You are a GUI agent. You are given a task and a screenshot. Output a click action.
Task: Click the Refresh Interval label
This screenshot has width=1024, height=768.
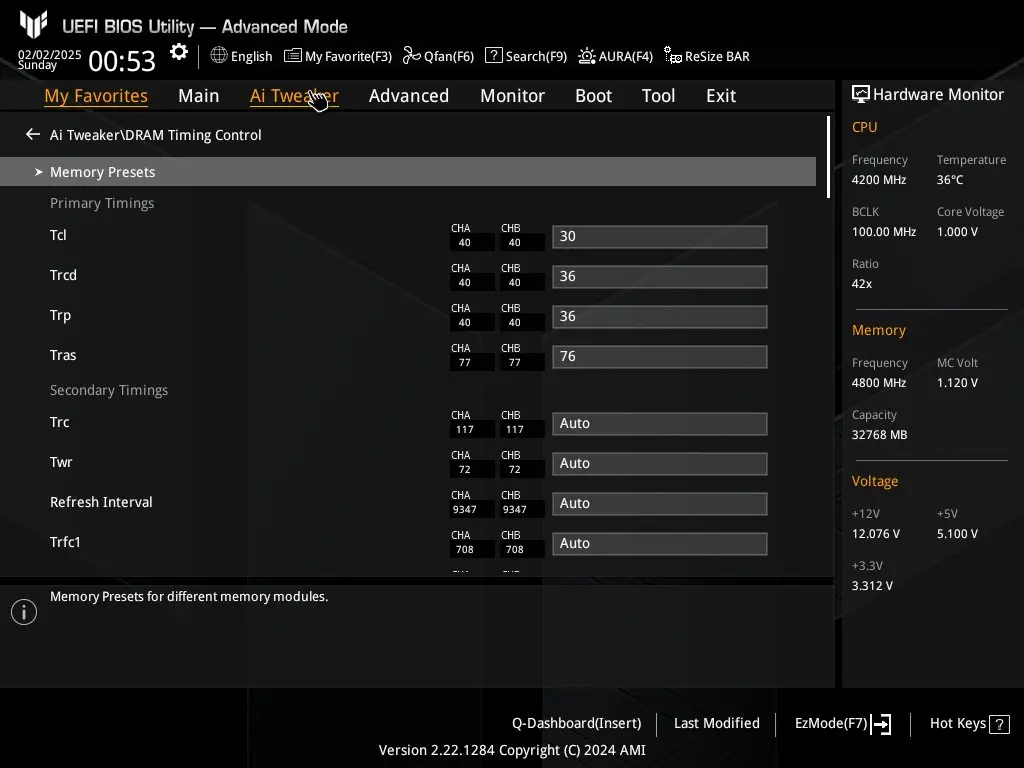(x=101, y=502)
